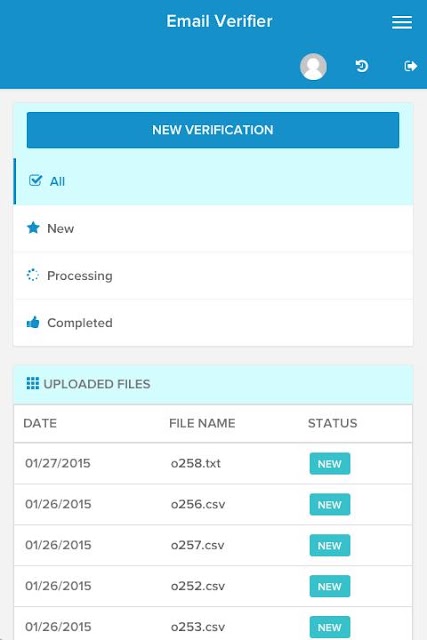This screenshot has height=640, width=427.
Task: Click the checkmark icon beside All
Action: coord(35,180)
